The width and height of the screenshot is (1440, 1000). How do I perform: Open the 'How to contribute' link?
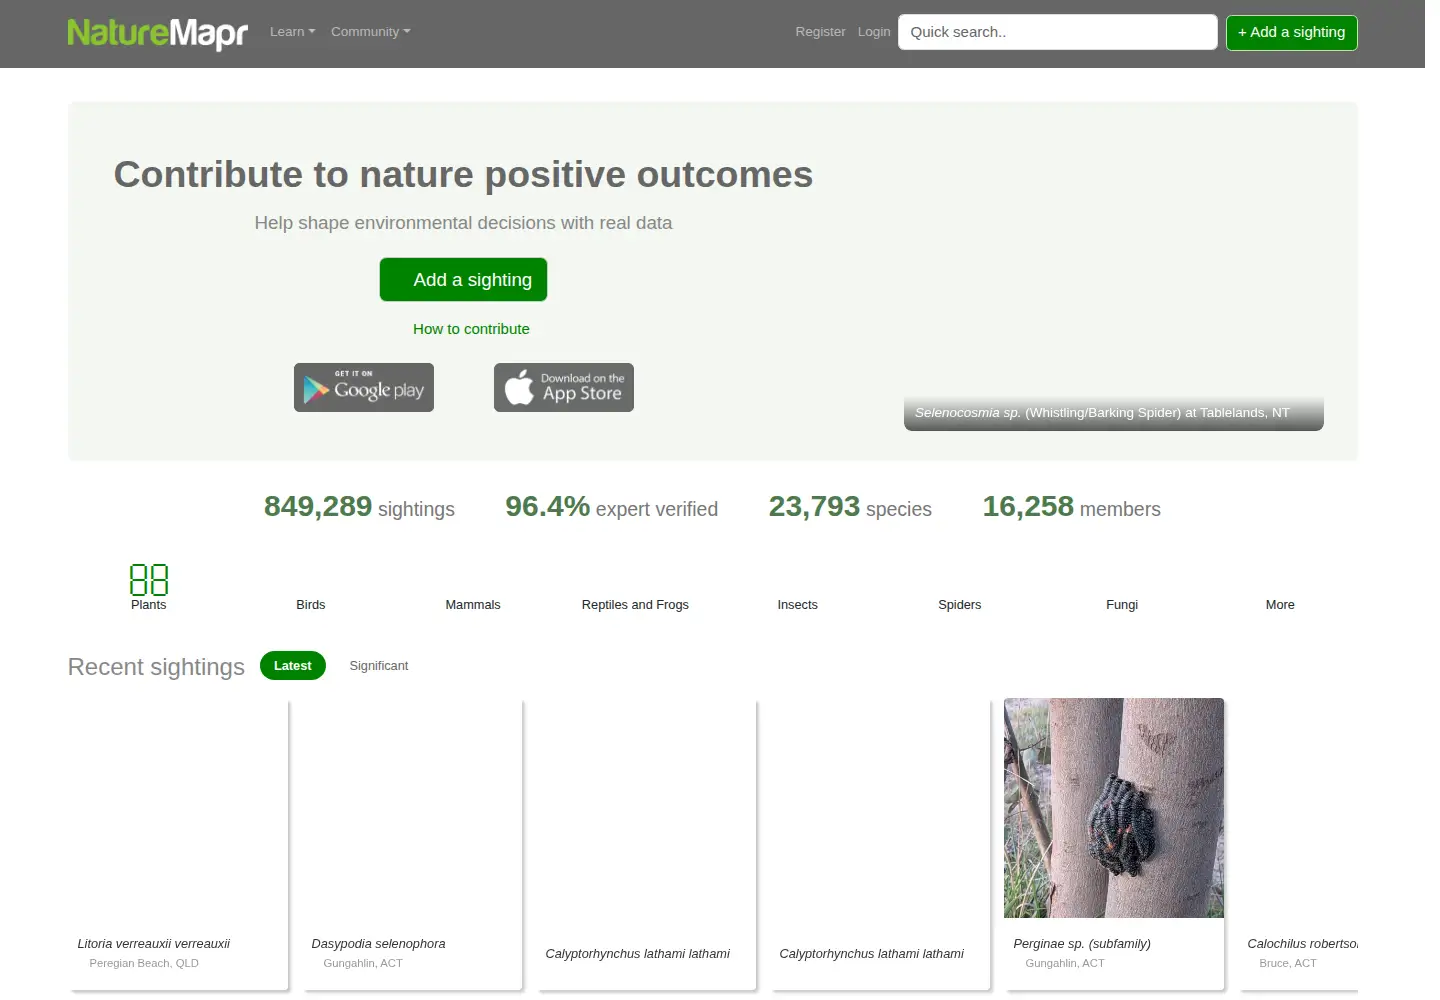(471, 329)
